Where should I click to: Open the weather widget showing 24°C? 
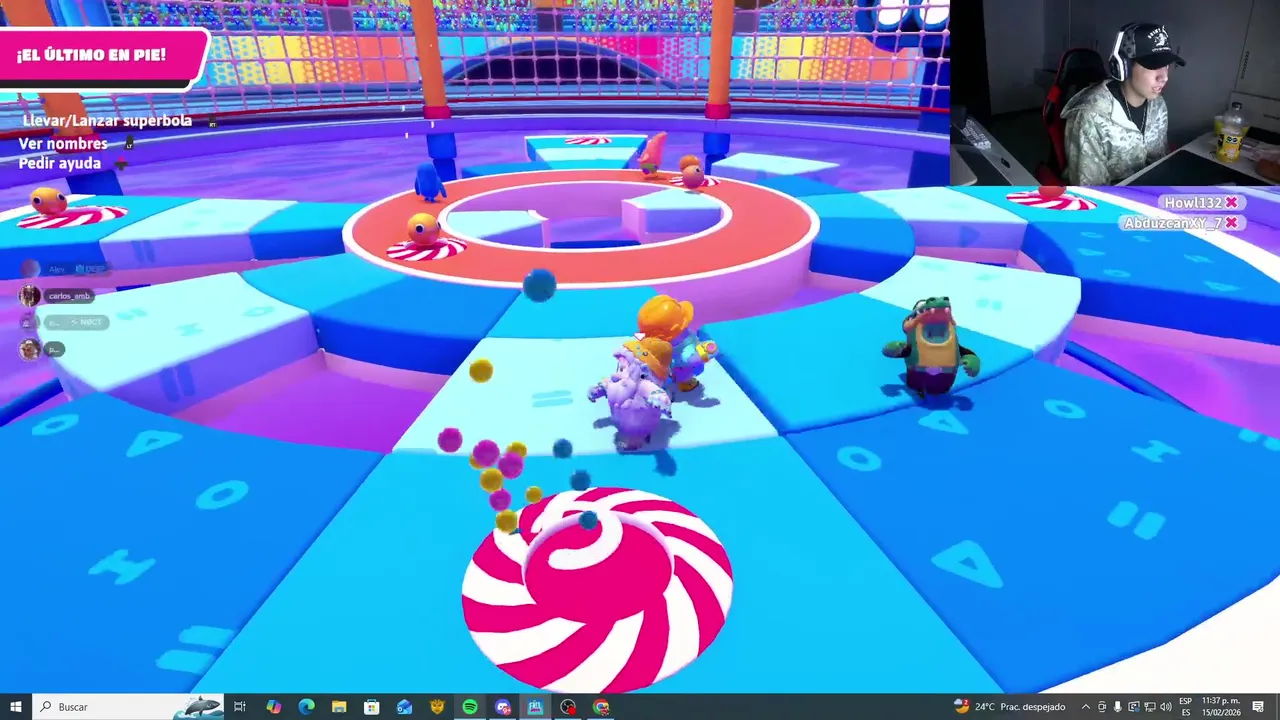1010,707
